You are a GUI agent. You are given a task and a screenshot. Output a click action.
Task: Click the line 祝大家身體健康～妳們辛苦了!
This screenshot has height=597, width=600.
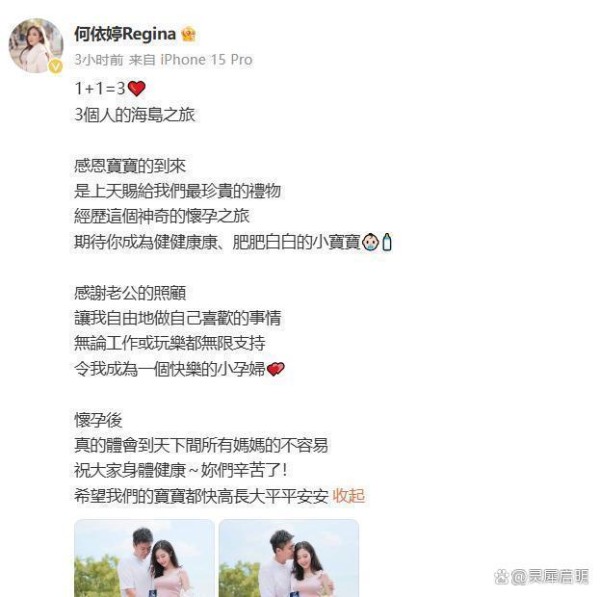[181, 470]
